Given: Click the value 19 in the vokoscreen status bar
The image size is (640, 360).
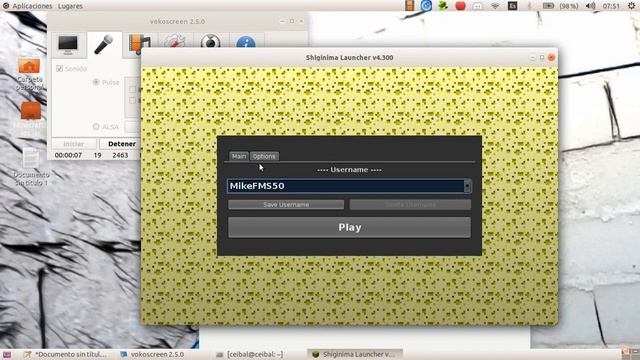Looking at the screenshot, I should coord(97,155).
